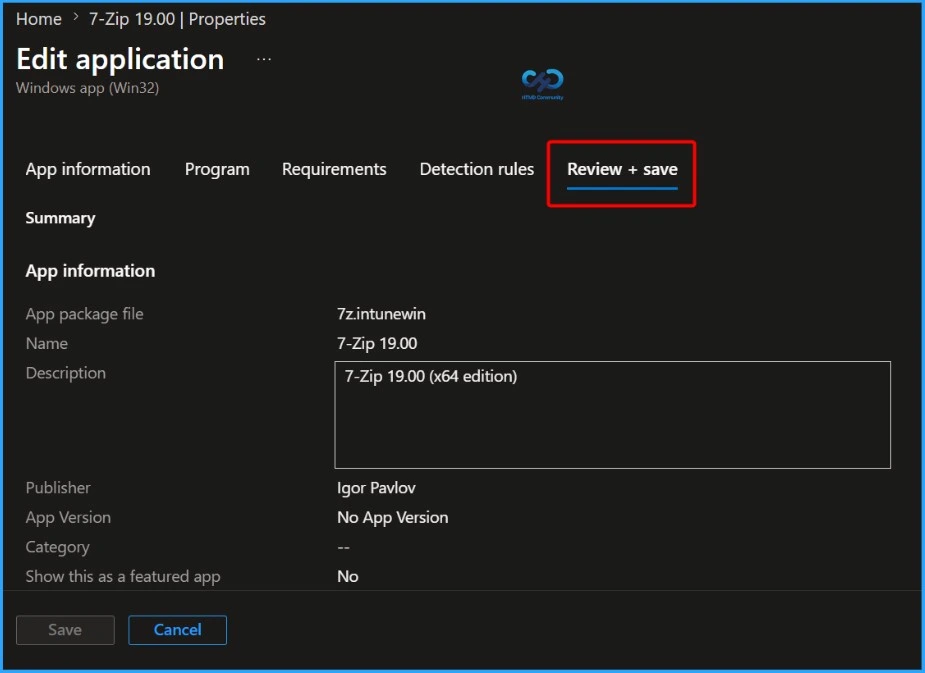The image size is (925, 673).
Task: Click inside the Description text box
Action: (612, 415)
